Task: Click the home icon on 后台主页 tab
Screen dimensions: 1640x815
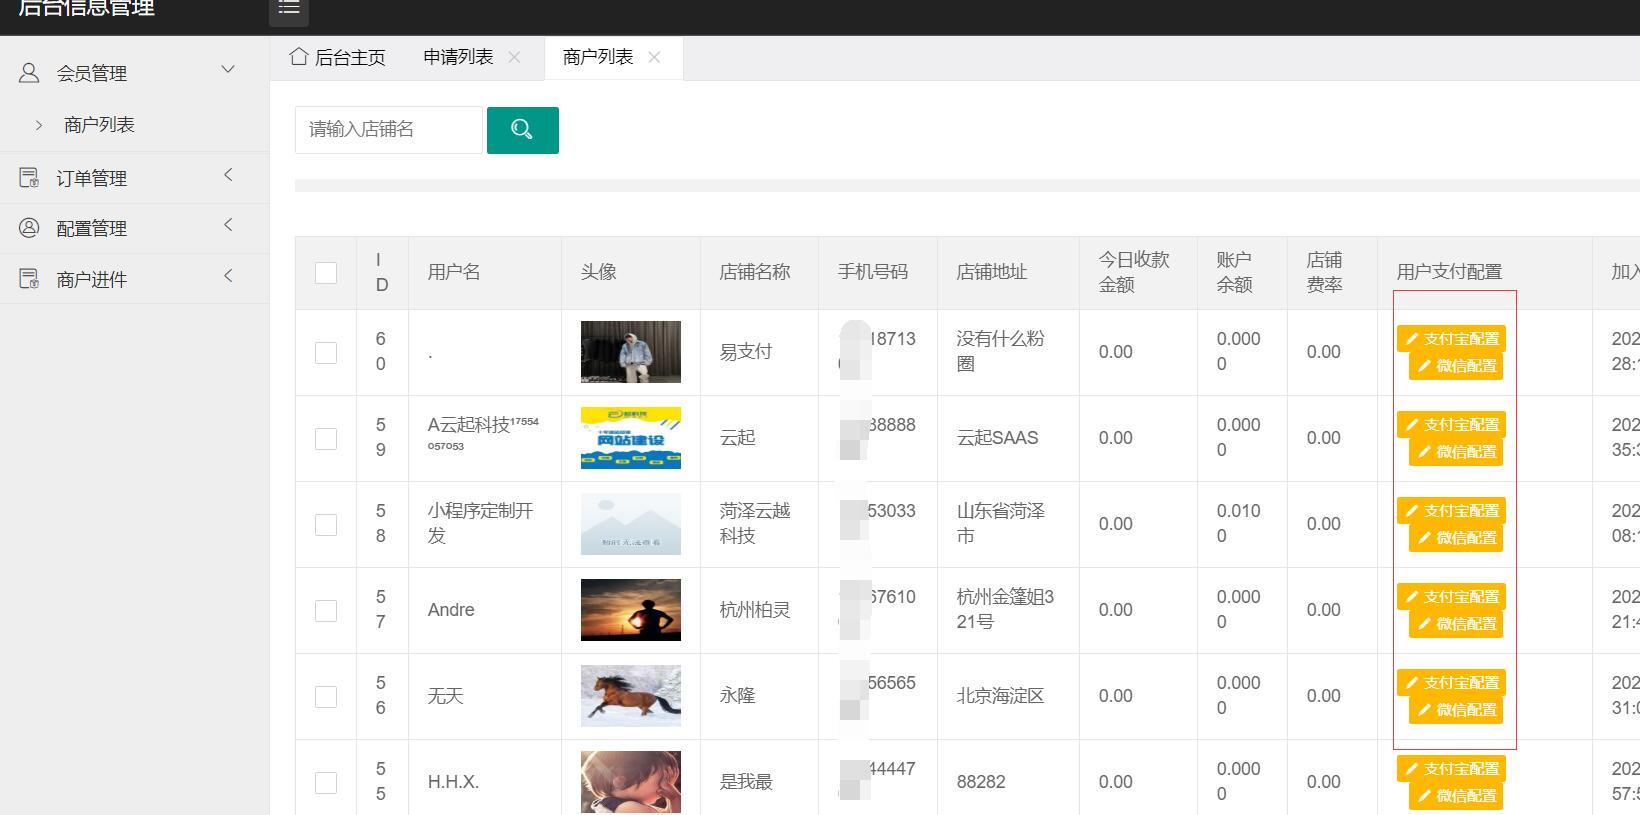Action: [298, 57]
